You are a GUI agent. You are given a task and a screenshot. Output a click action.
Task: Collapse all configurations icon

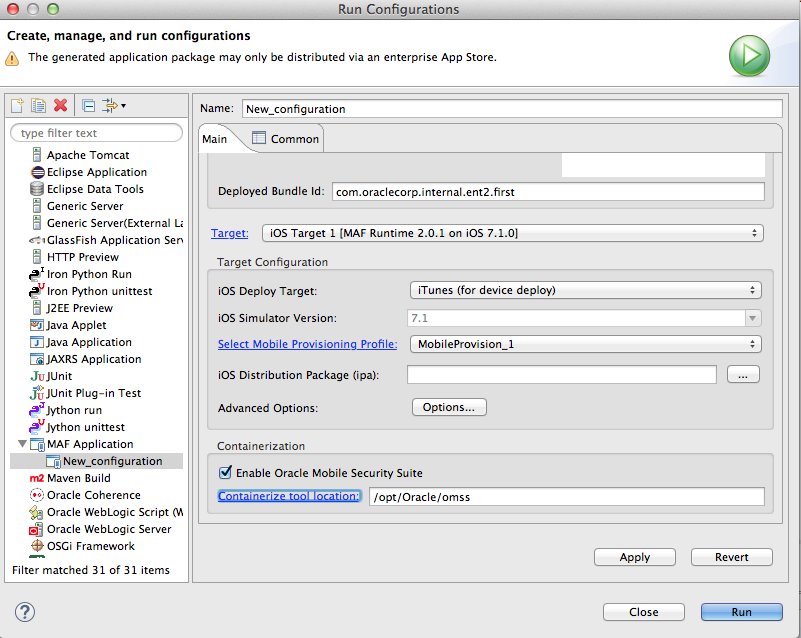(88, 106)
